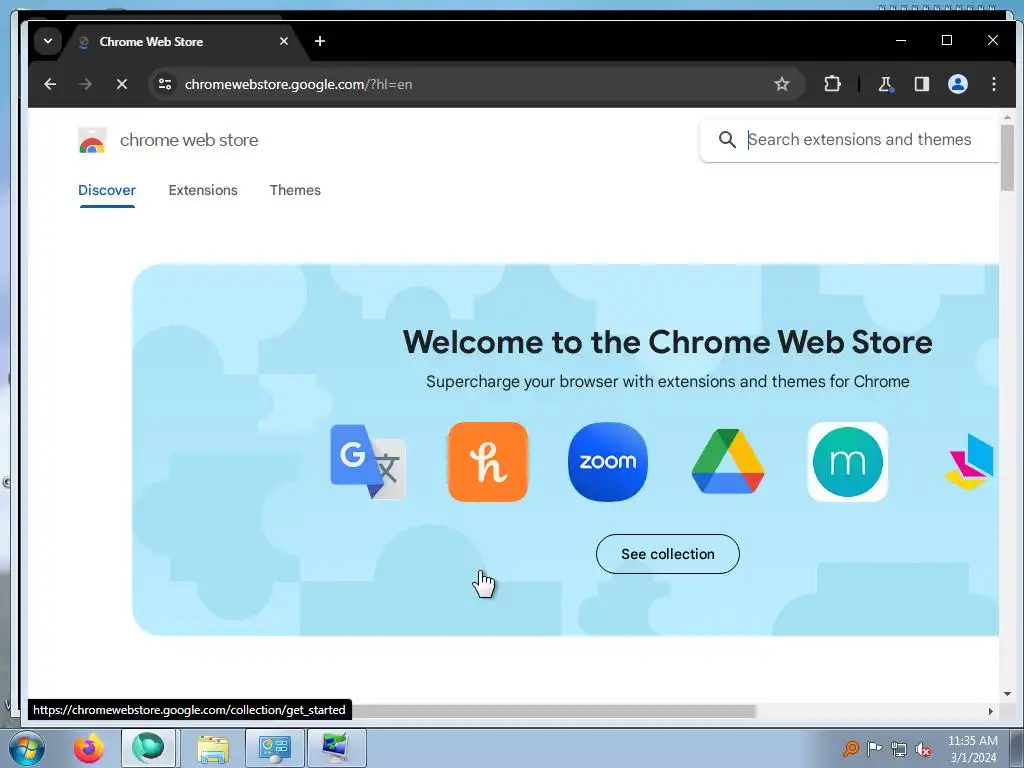Click the orange magnifier tray icon
The width and height of the screenshot is (1024, 768).
(850, 749)
